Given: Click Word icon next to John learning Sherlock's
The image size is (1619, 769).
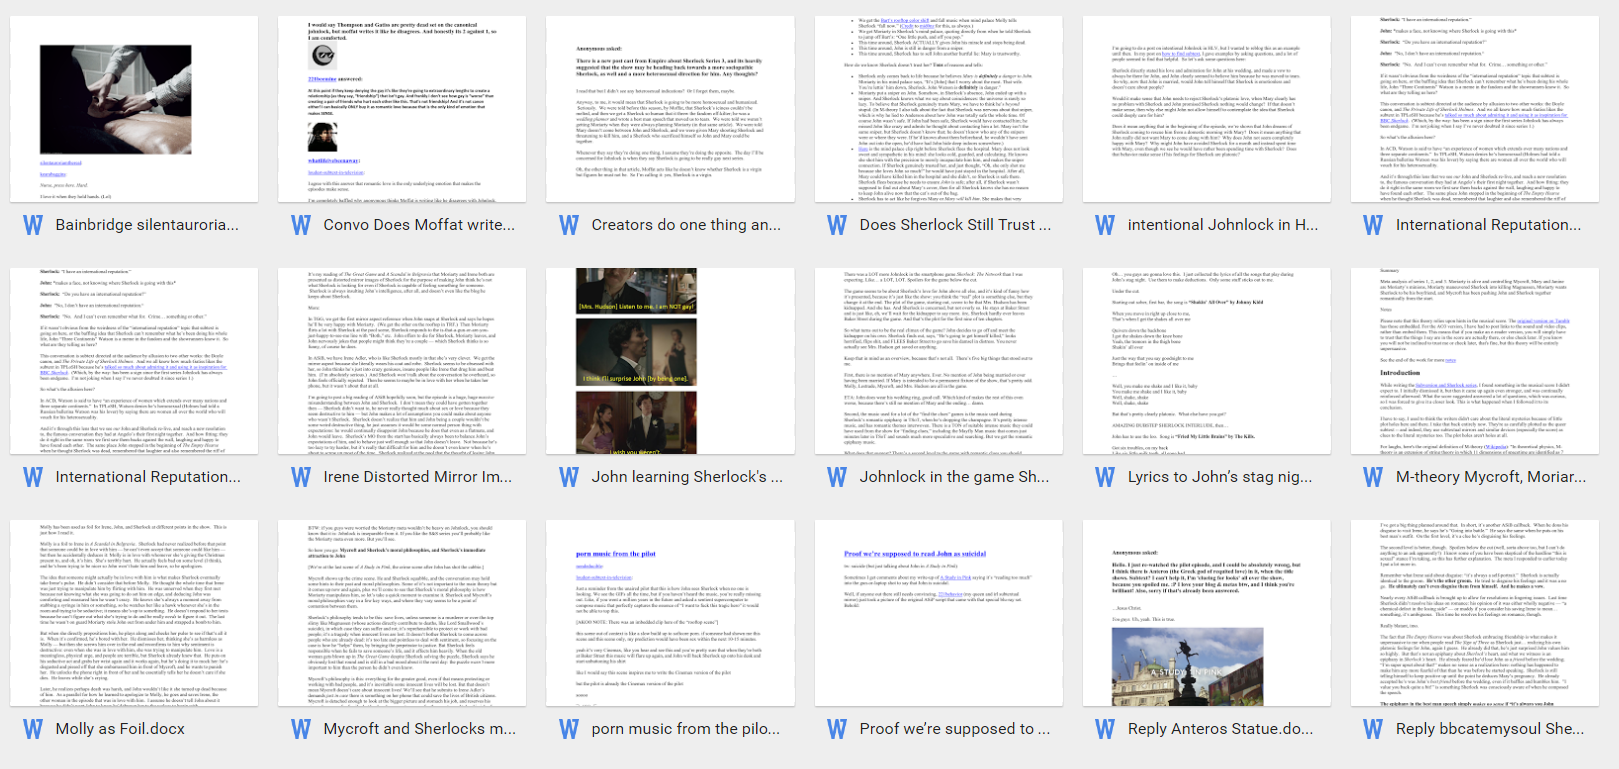Looking at the screenshot, I should pos(569,477).
